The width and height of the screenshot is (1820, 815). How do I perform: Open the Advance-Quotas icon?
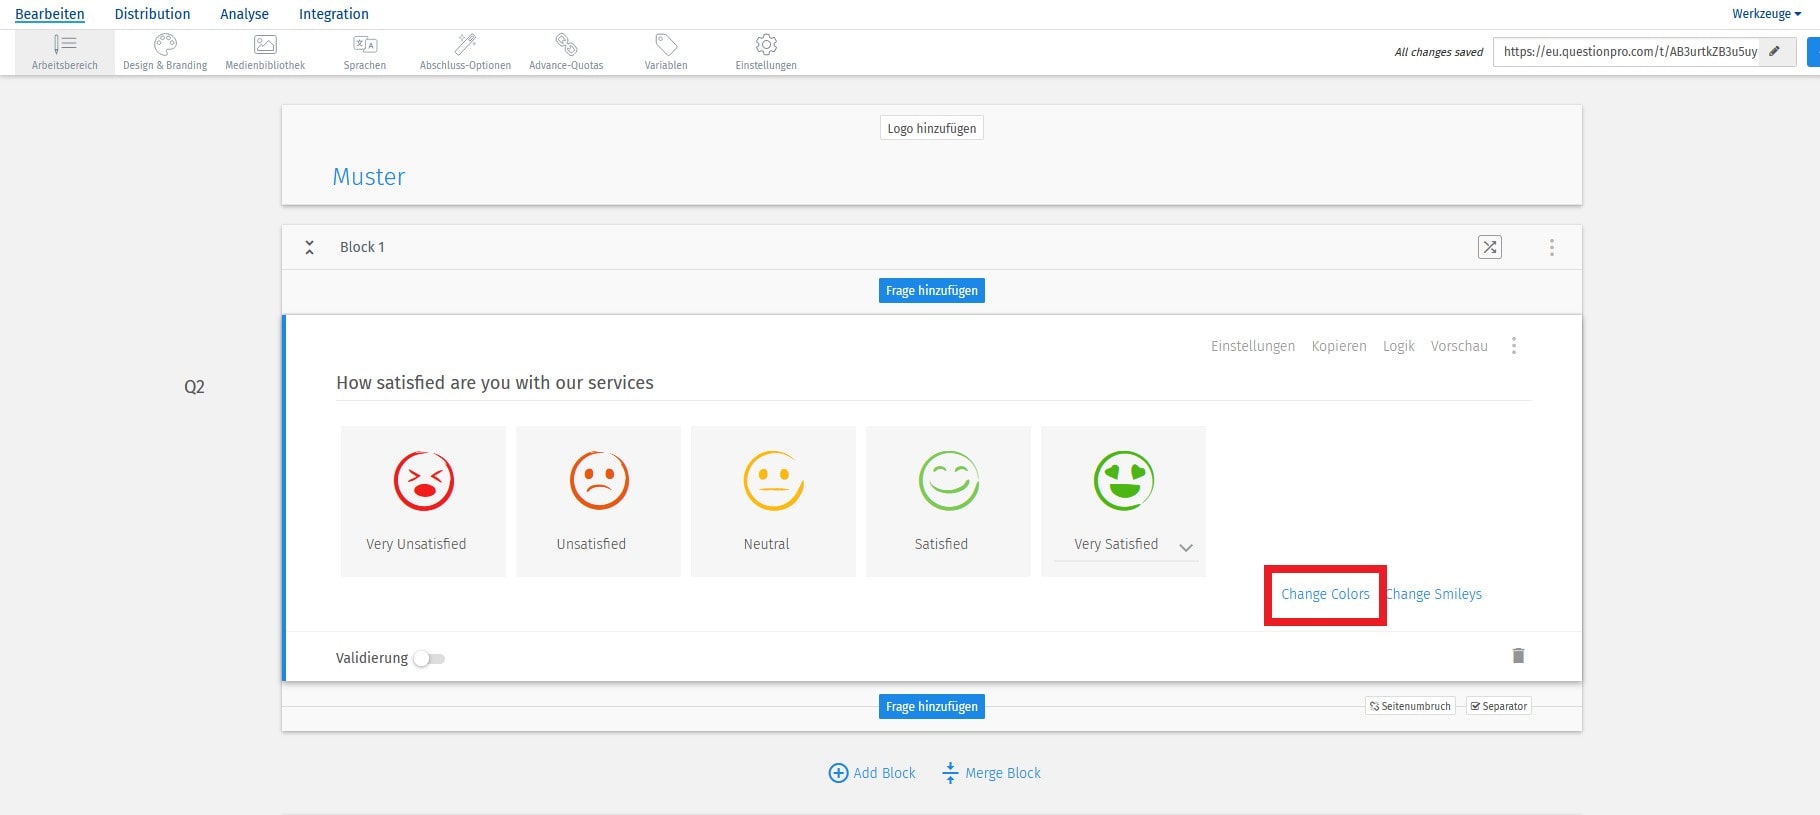coord(566,44)
